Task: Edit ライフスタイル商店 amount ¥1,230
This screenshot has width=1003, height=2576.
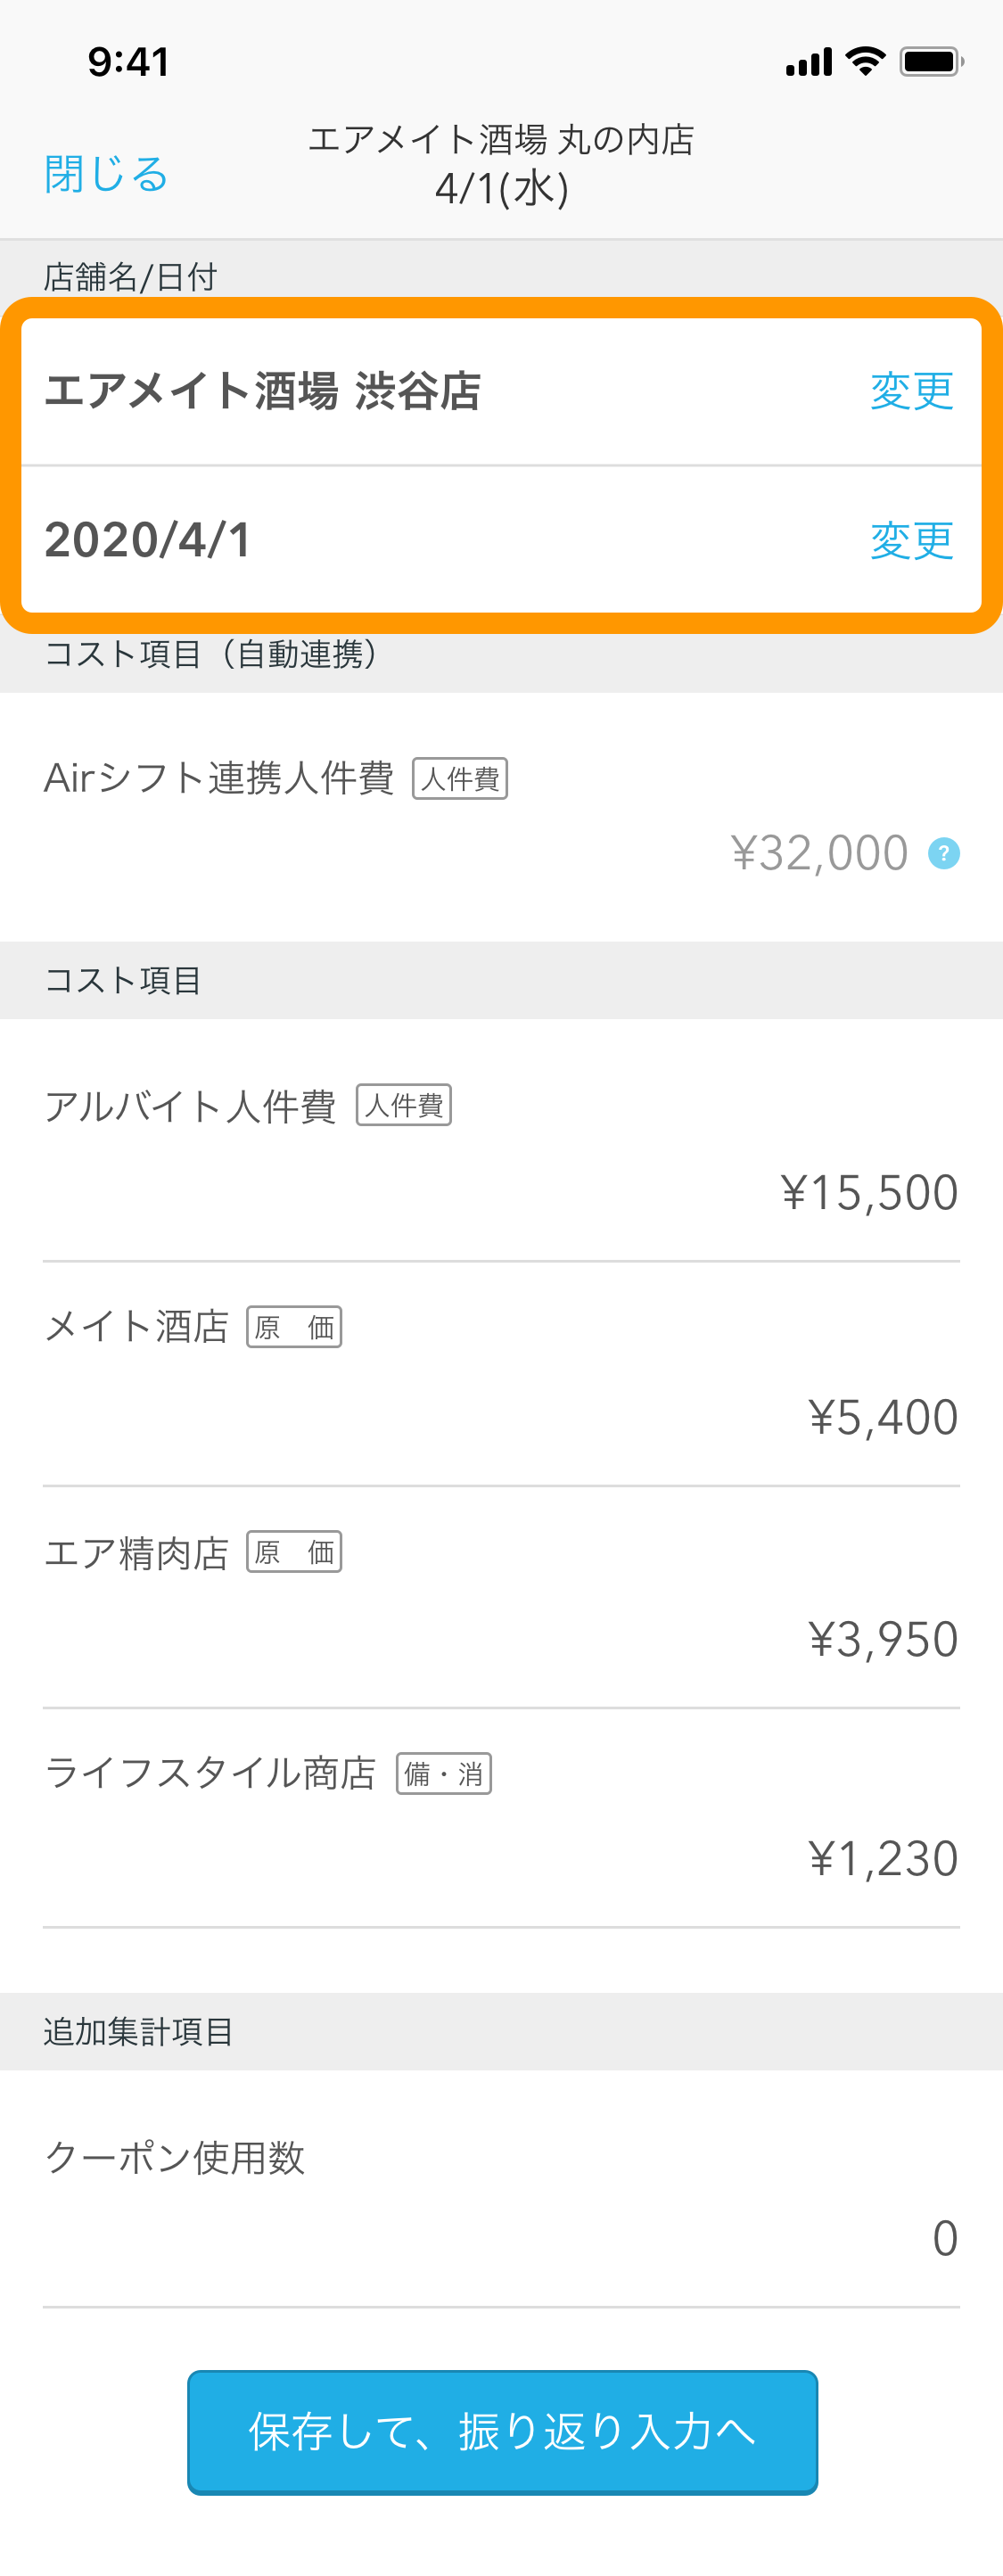Action: (883, 1859)
